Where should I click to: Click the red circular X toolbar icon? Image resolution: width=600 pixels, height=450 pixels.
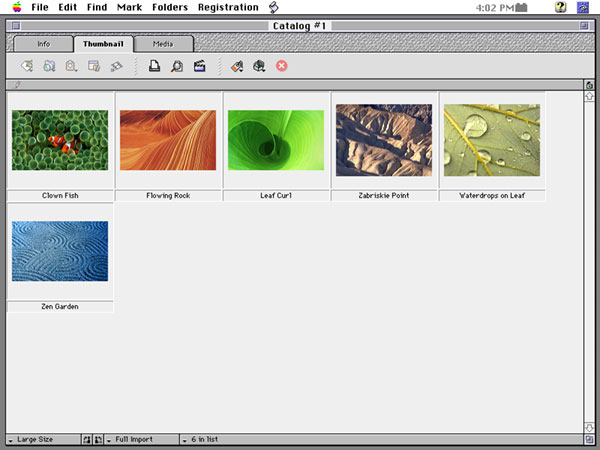tap(282, 67)
